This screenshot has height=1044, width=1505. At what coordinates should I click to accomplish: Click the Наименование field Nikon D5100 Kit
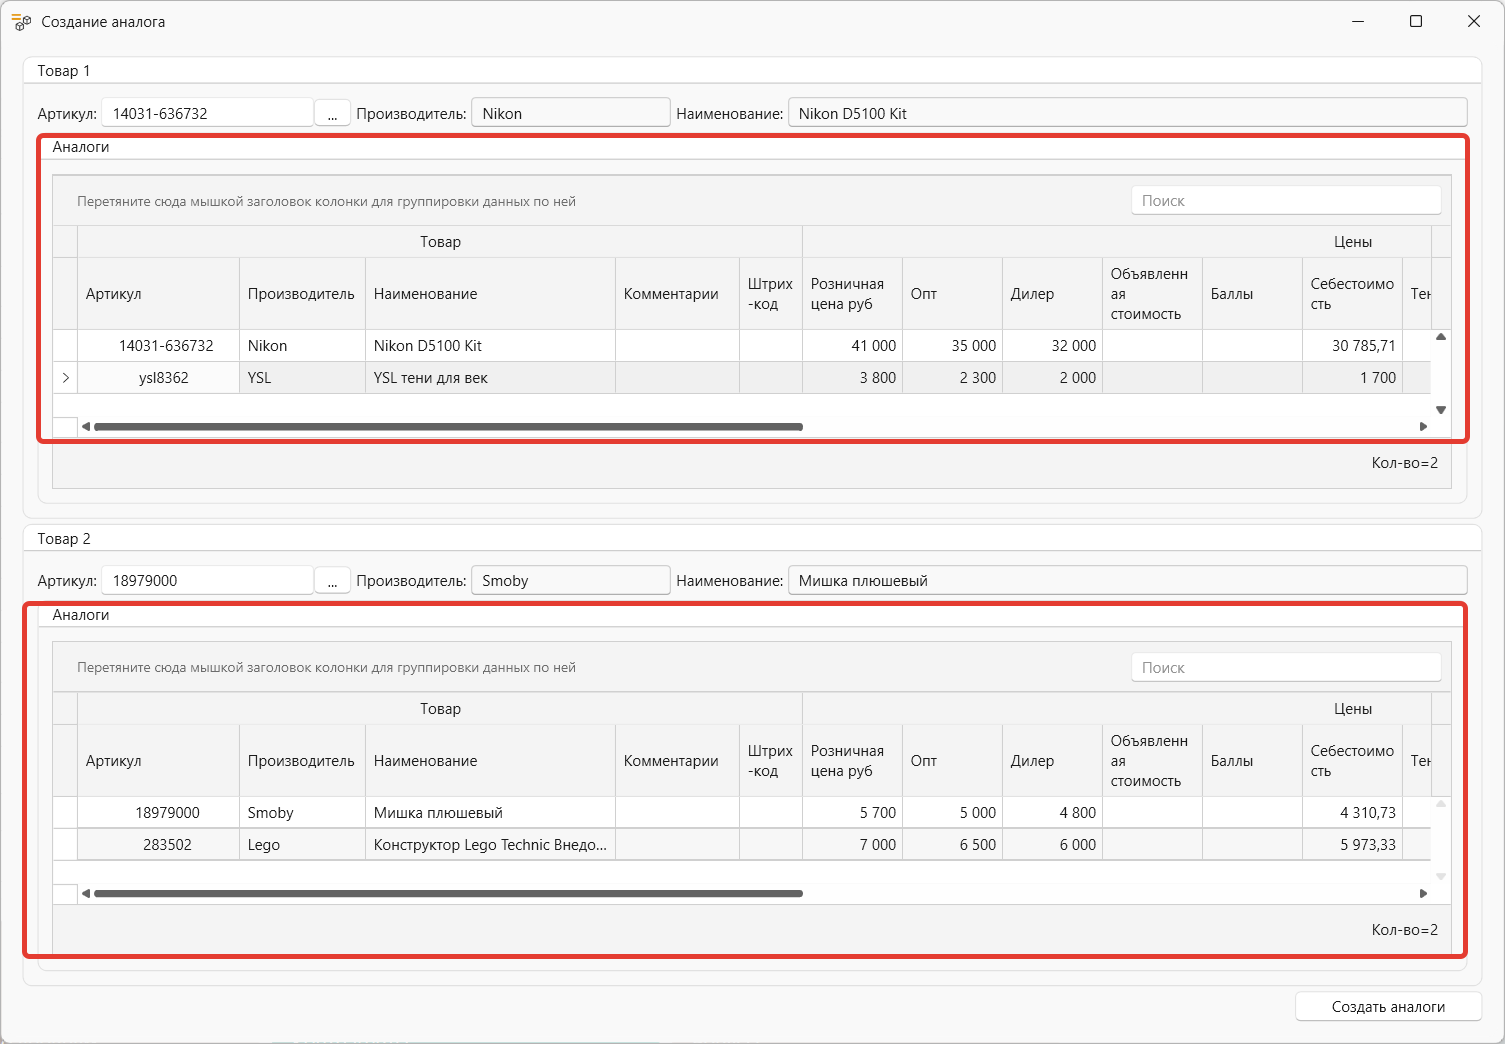(1127, 113)
